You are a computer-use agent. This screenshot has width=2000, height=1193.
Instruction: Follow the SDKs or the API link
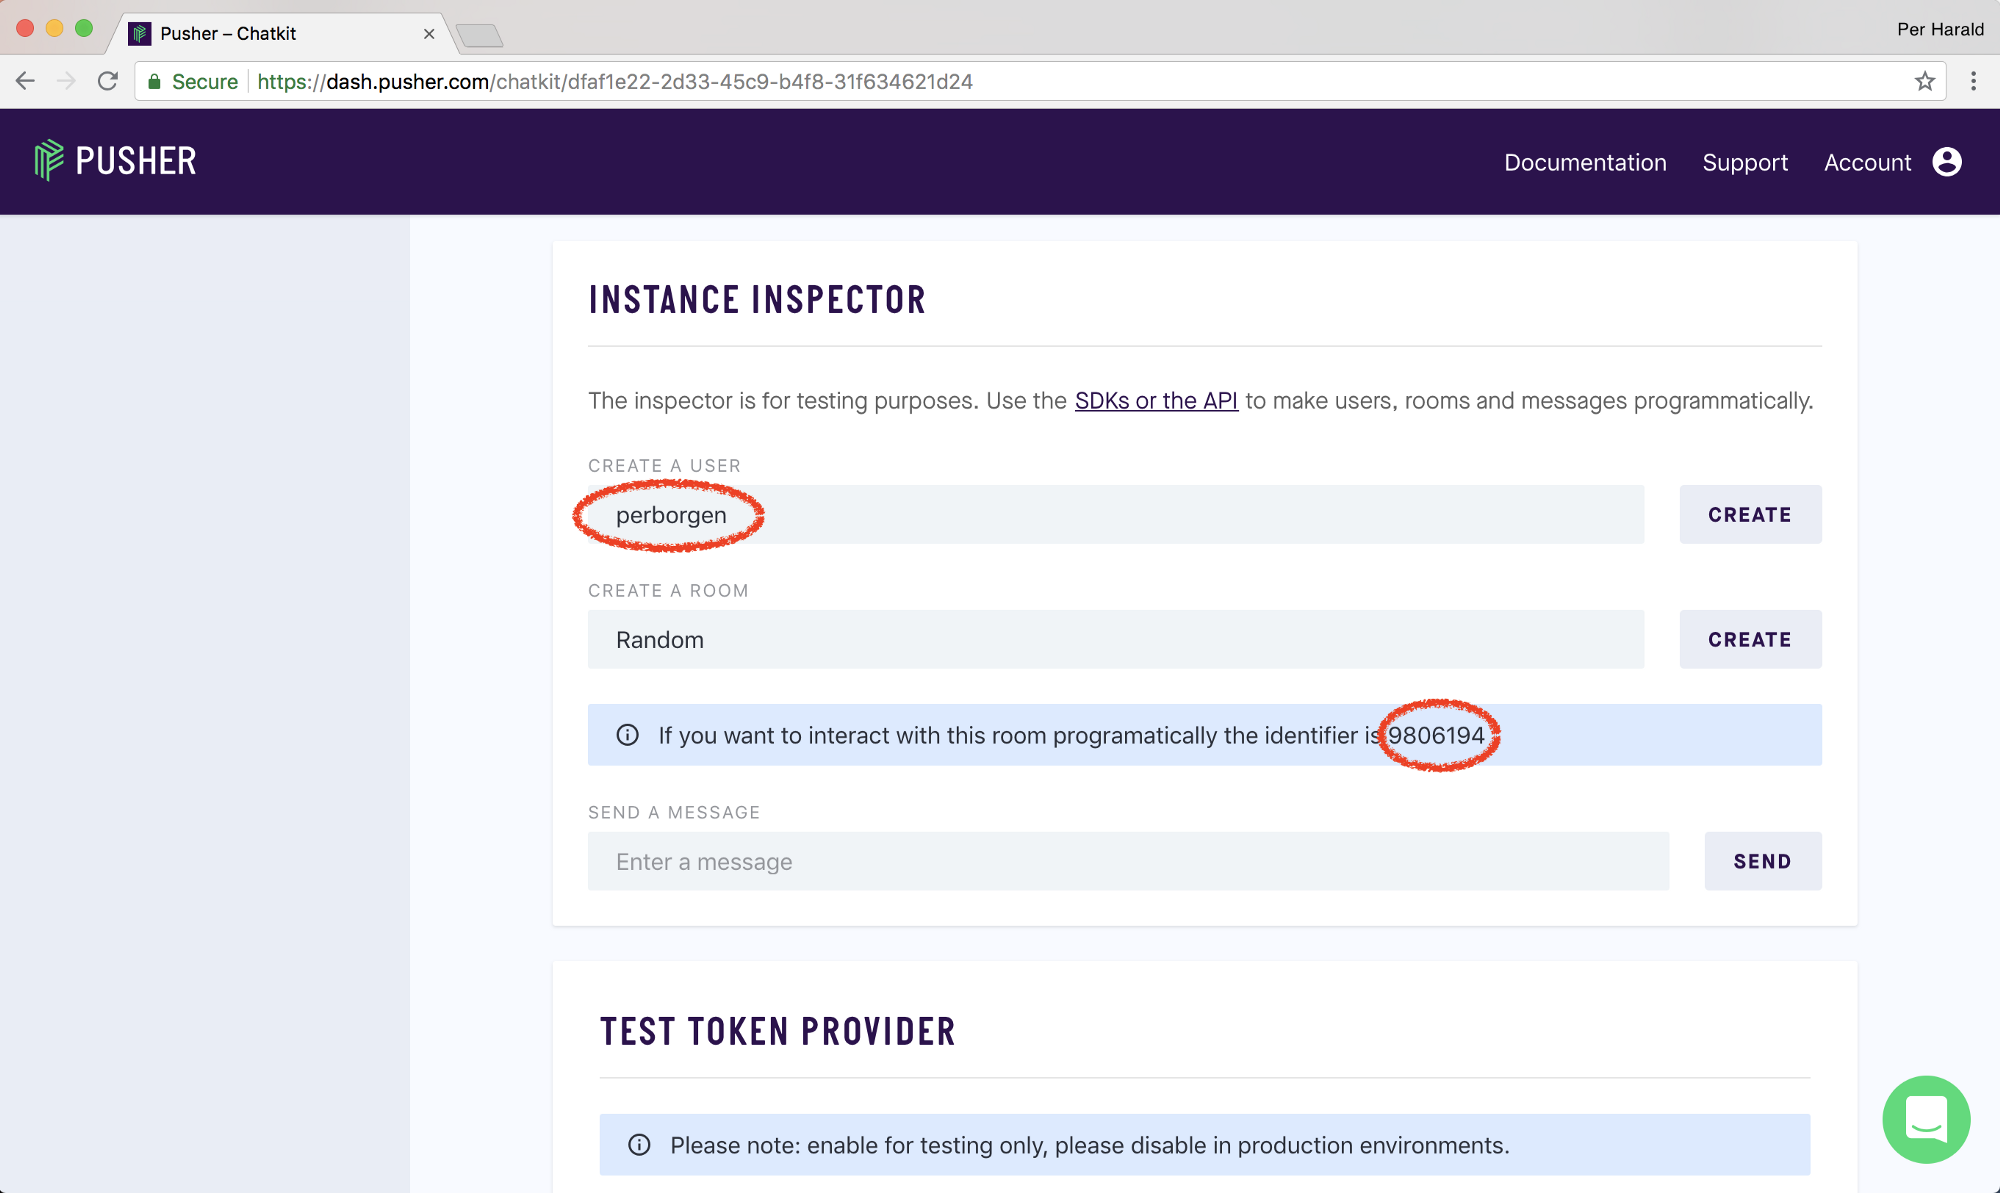(1156, 401)
